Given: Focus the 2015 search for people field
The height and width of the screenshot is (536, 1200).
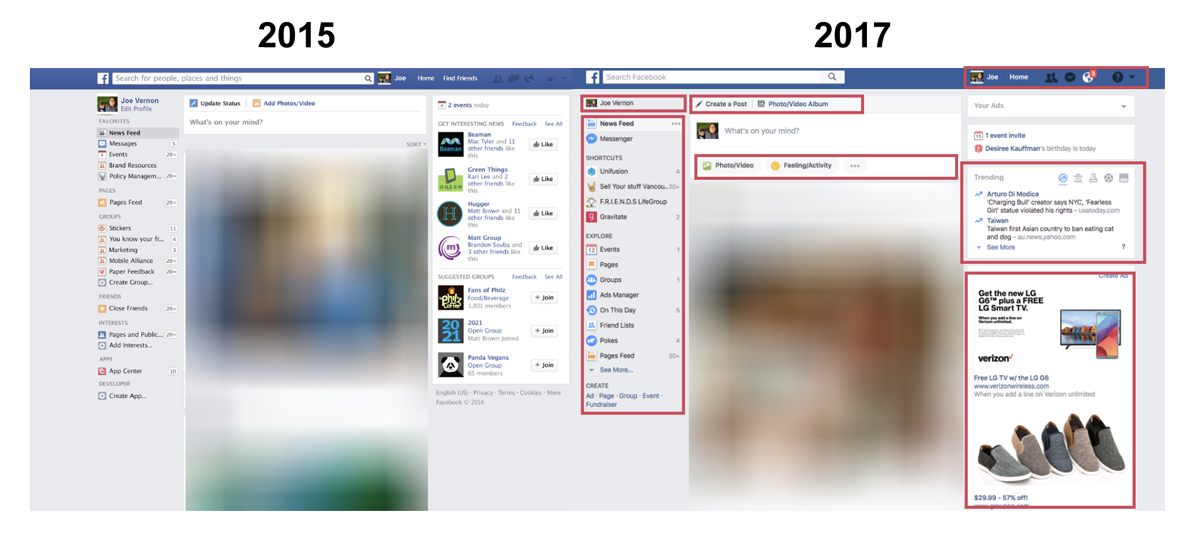Looking at the screenshot, I should coord(242,78).
